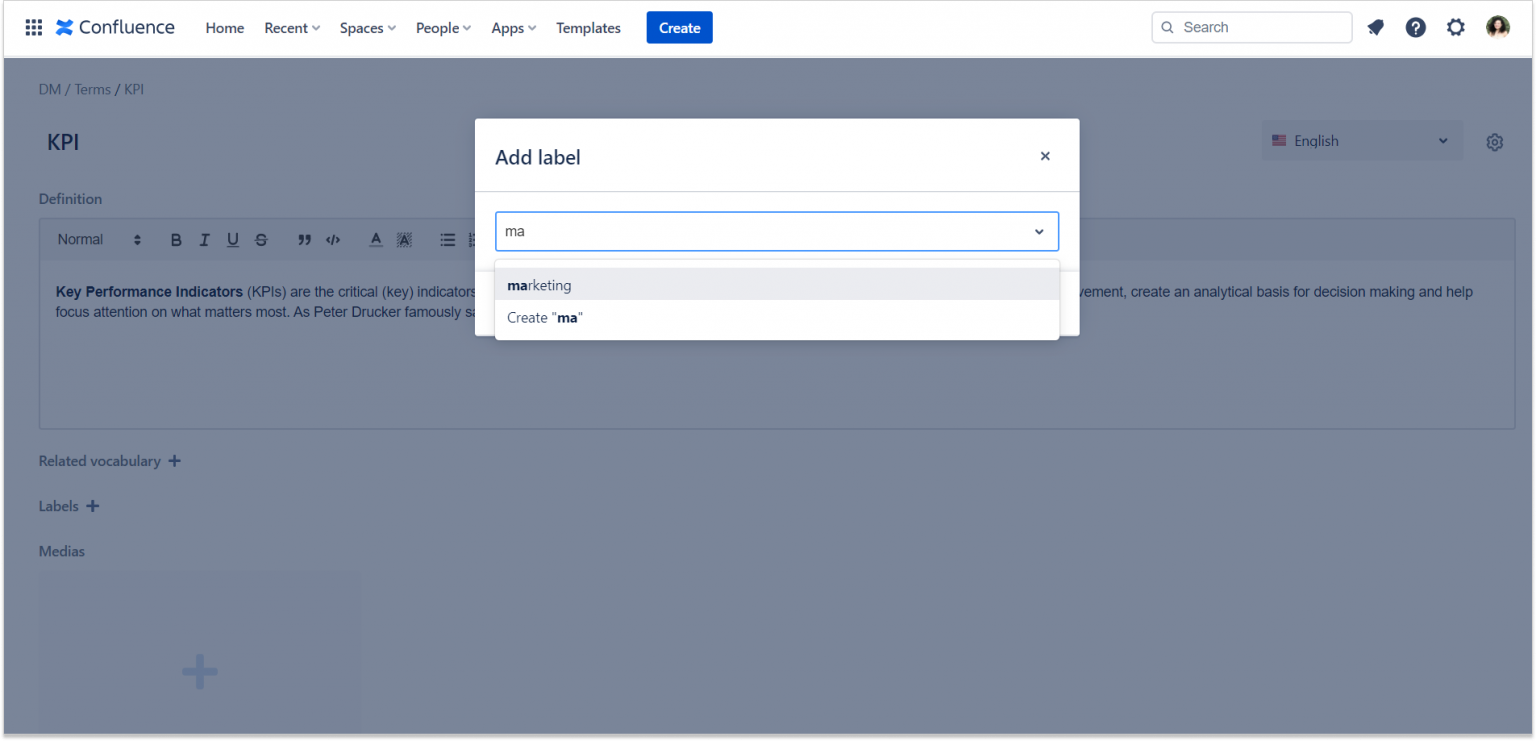Open the Confluence app switcher grid
Image resolution: width=1536 pixels, height=741 pixels.
pos(33,27)
